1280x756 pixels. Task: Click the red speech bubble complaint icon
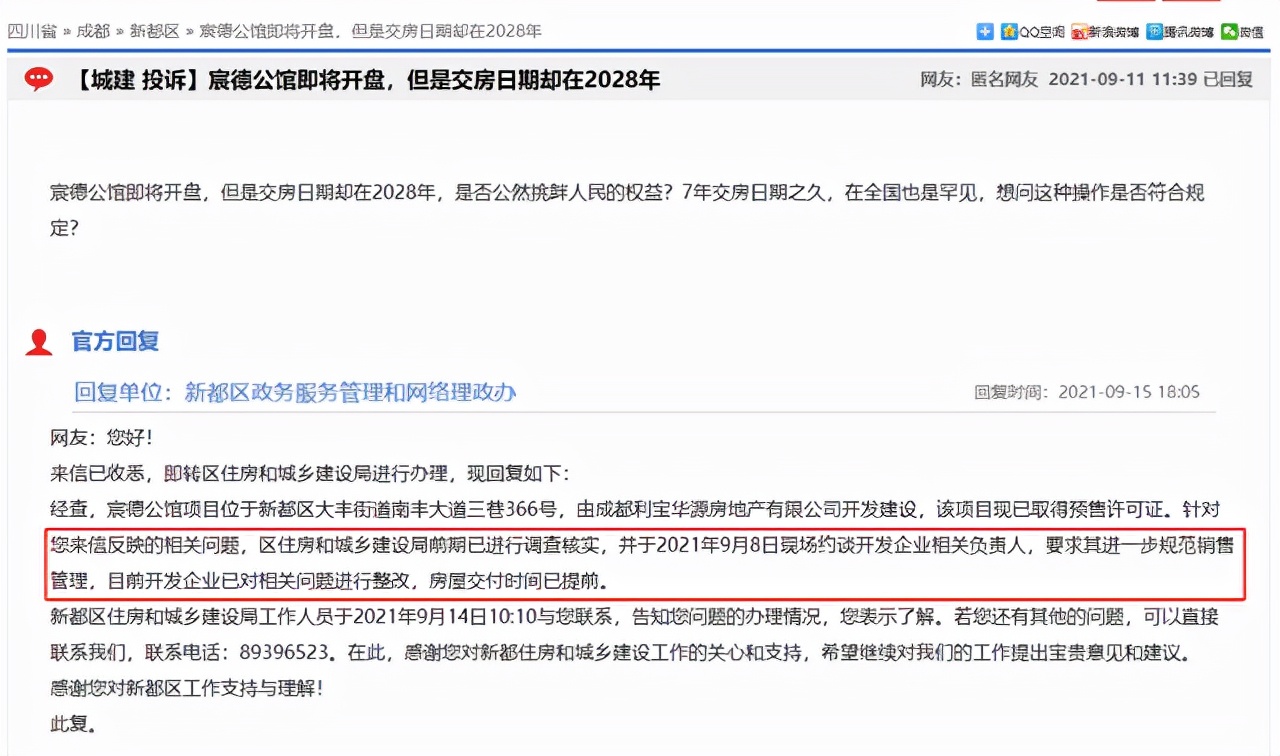point(39,79)
